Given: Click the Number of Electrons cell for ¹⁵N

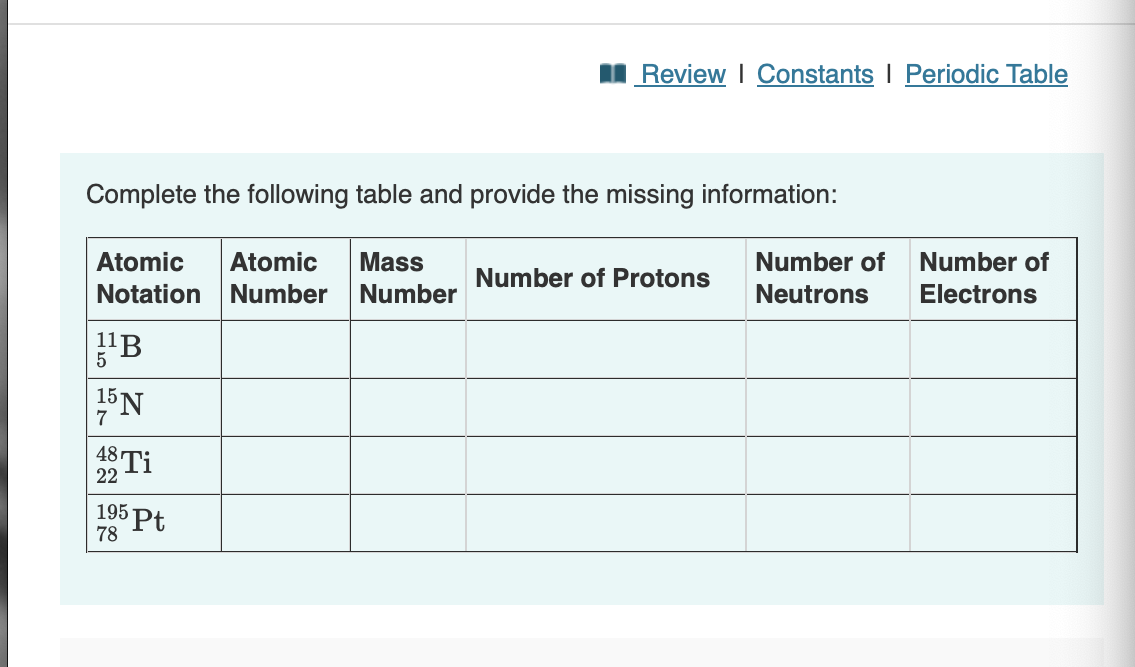Looking at the screenshot, I should [993, 407].
